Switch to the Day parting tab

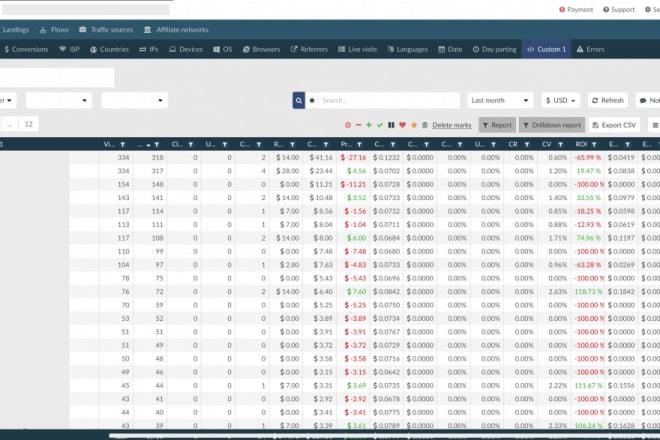pyautogui.click(x=494, y=49)
